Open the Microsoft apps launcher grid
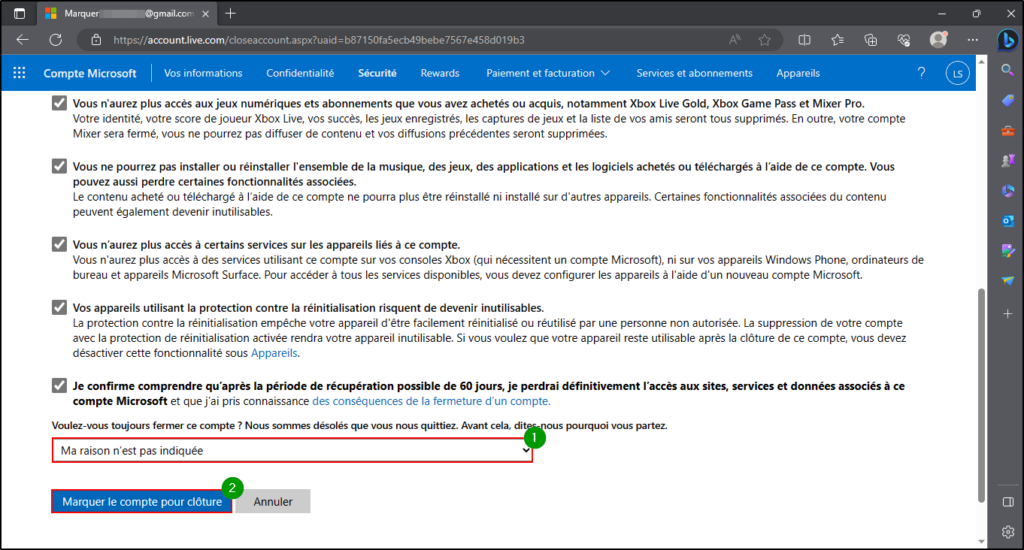Screen dimensions: 1024x550 pyautogui.click(x=20, y=73)
